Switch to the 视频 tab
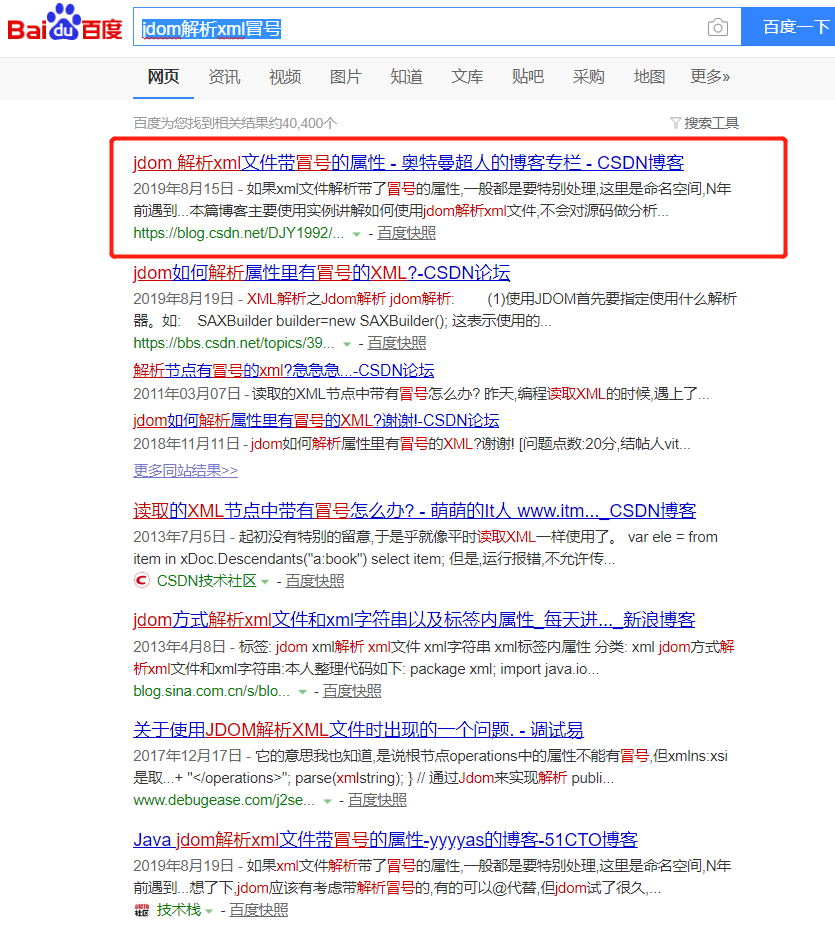835x927 pixels. (284, 77)
